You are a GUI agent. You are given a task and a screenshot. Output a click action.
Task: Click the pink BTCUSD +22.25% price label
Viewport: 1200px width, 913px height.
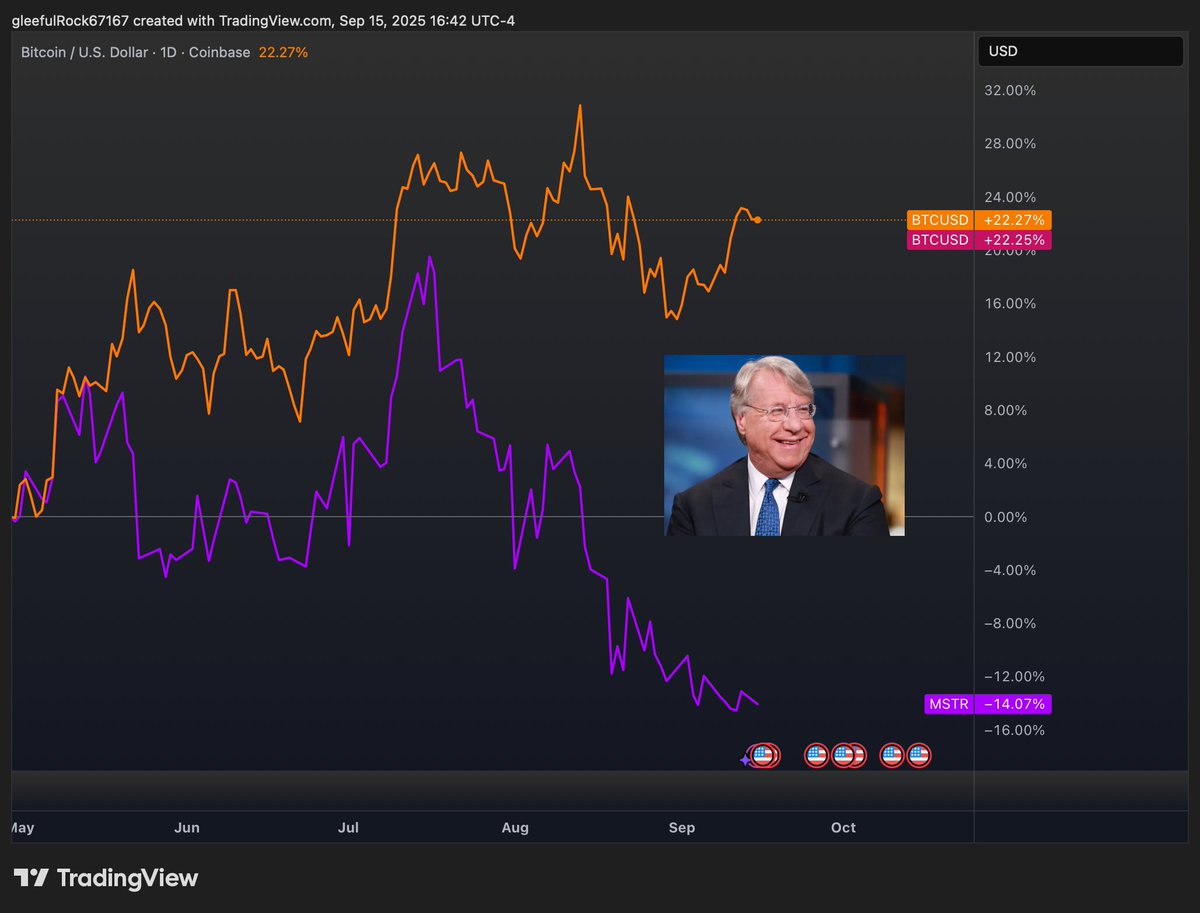tap(979, 240)
